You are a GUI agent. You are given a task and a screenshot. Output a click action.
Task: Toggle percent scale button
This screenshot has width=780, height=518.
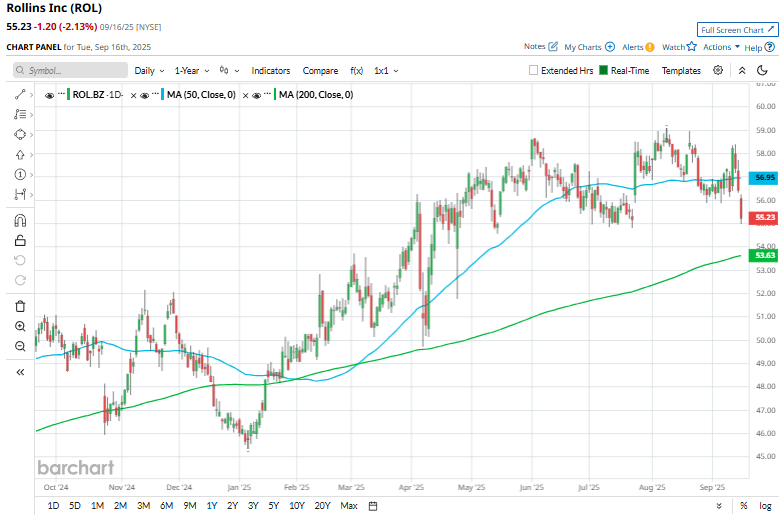[744, 506]
